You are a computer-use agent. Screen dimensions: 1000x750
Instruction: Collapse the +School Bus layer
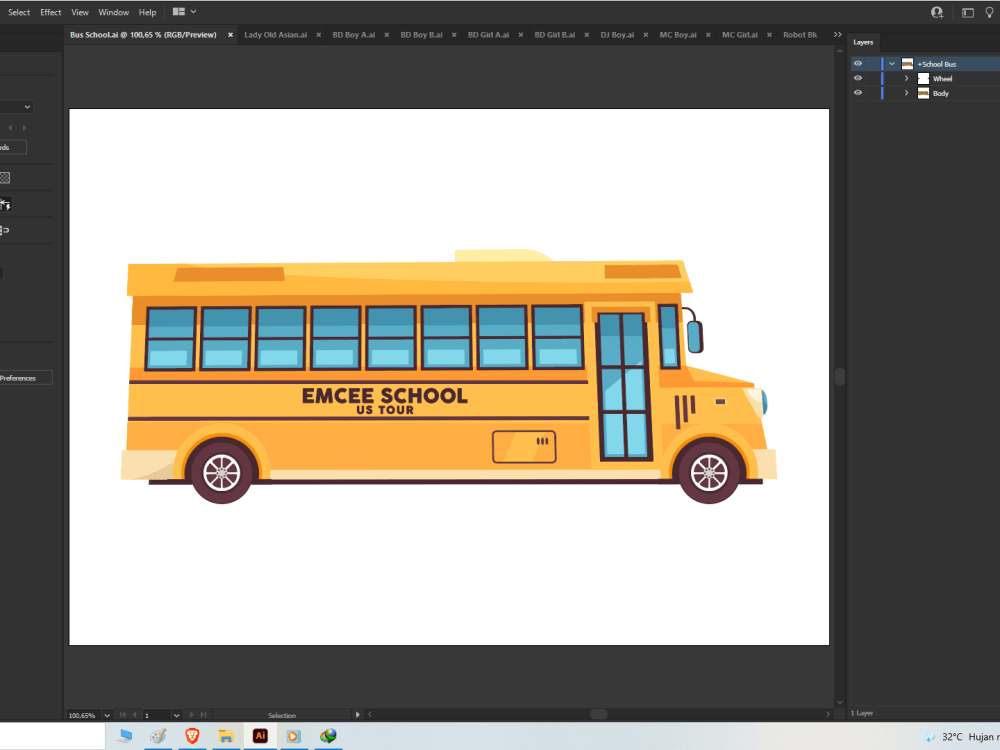(892, 64)
